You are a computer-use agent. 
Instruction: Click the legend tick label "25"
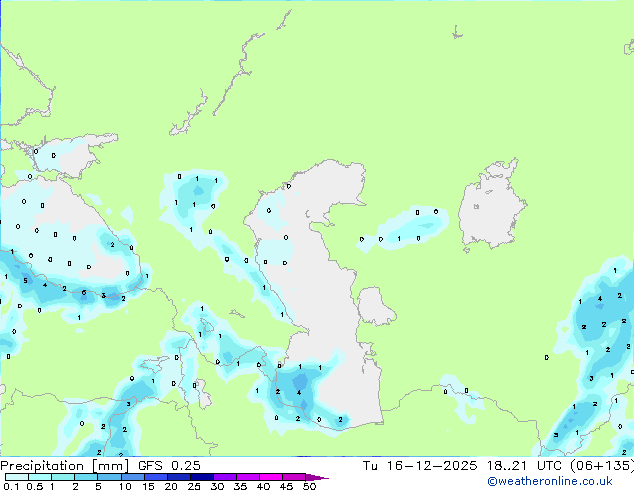(x=194, y=486)
